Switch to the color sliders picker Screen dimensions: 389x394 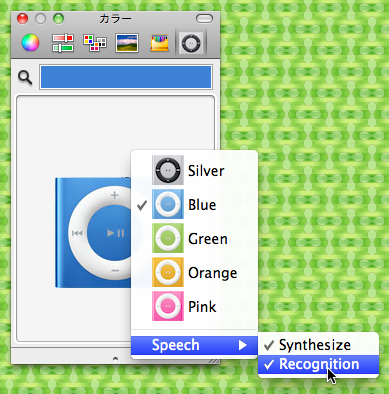tap(63, 43)
